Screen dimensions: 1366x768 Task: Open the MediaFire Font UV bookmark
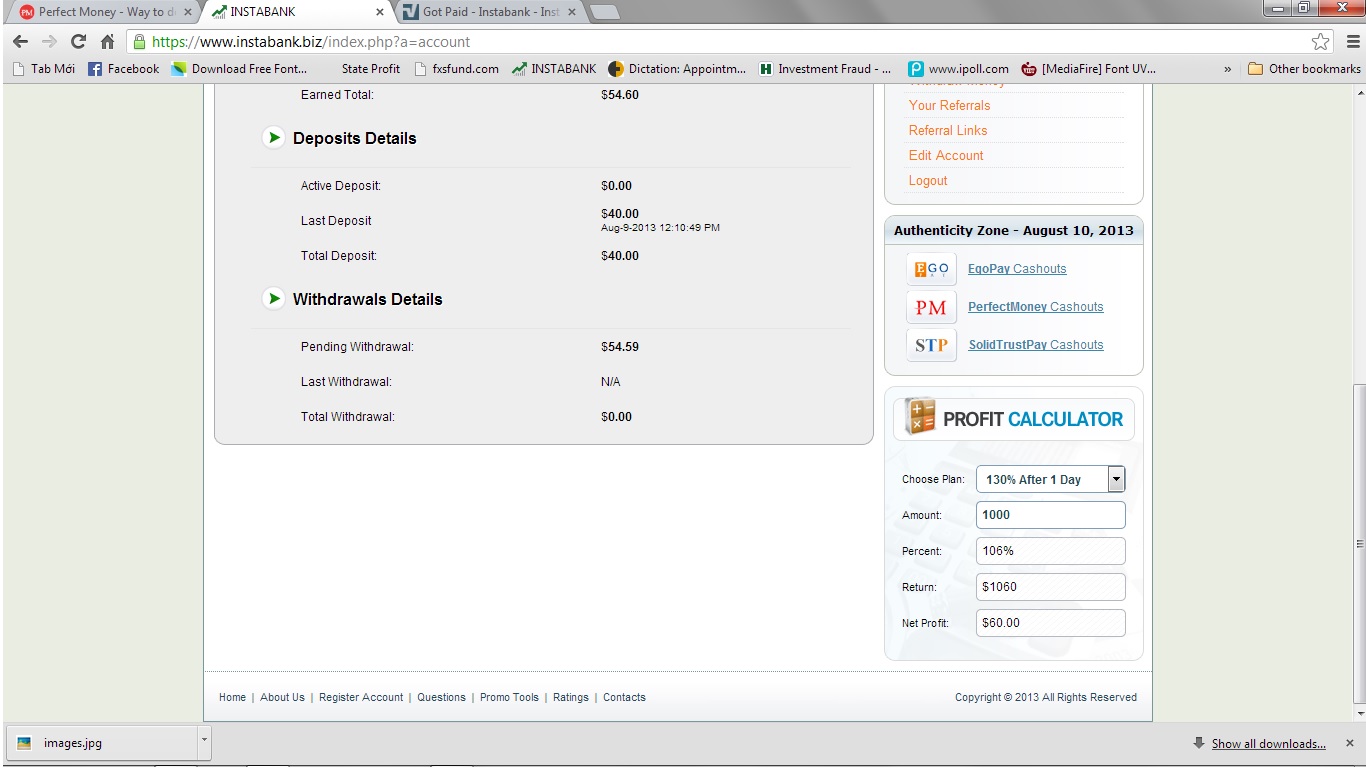point(1088,69)
